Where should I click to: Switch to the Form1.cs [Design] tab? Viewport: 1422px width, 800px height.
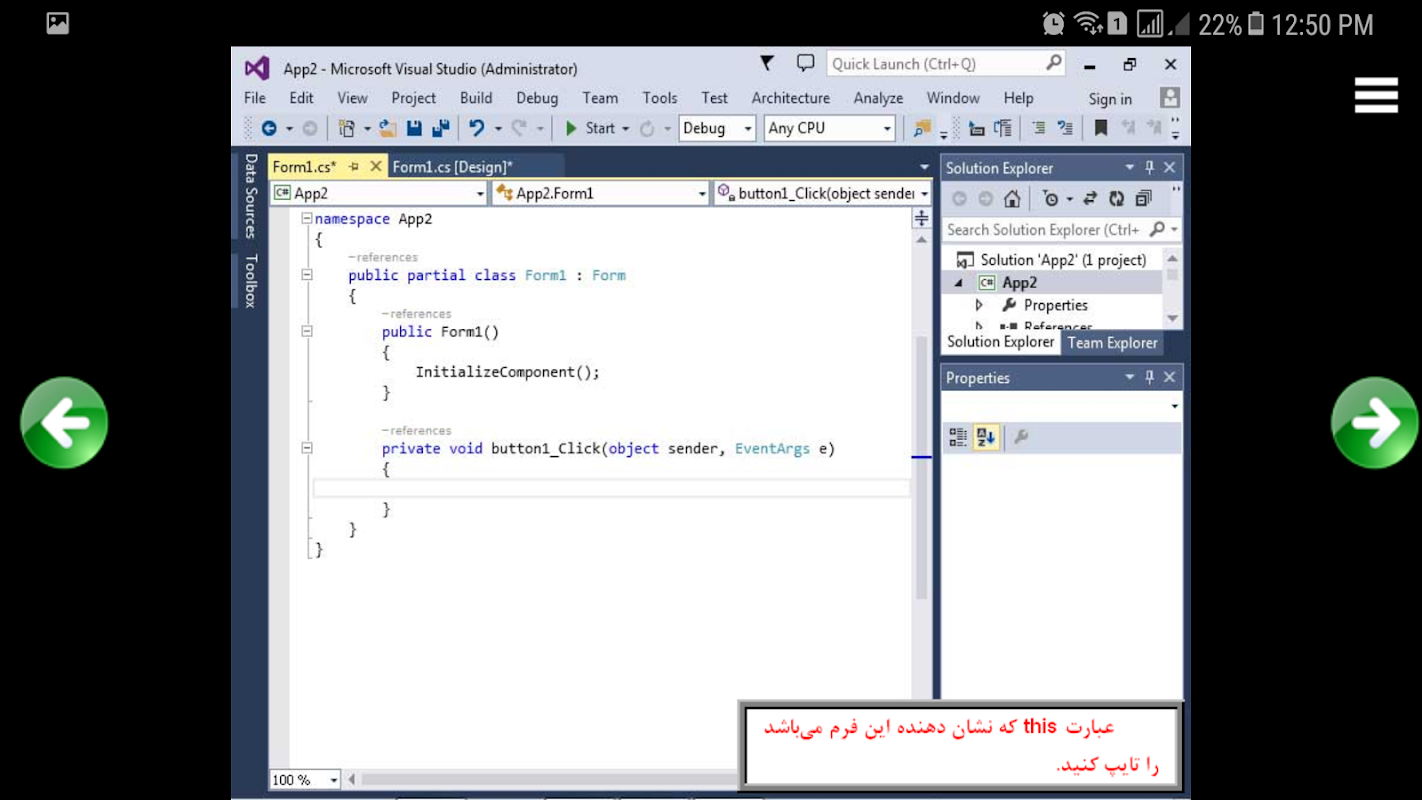pyautogui.click(x=452, y=167)
